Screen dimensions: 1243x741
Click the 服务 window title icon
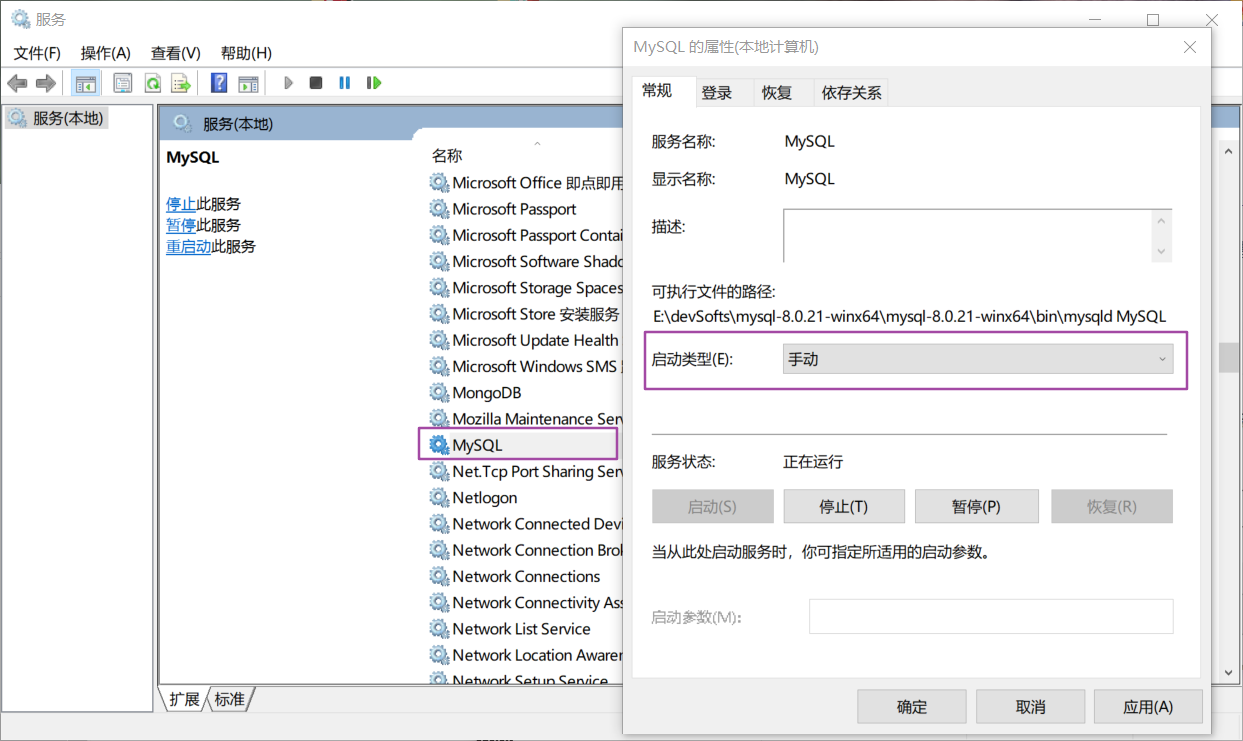pos(20,19)
